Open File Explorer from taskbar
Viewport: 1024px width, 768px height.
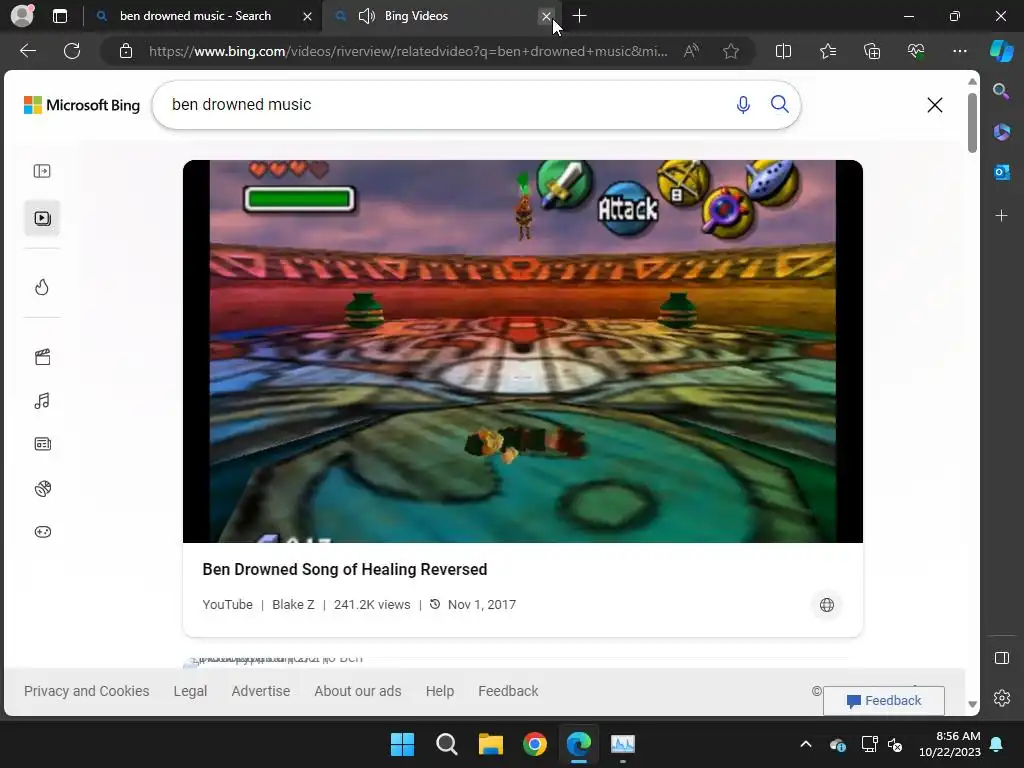[490, 744]
